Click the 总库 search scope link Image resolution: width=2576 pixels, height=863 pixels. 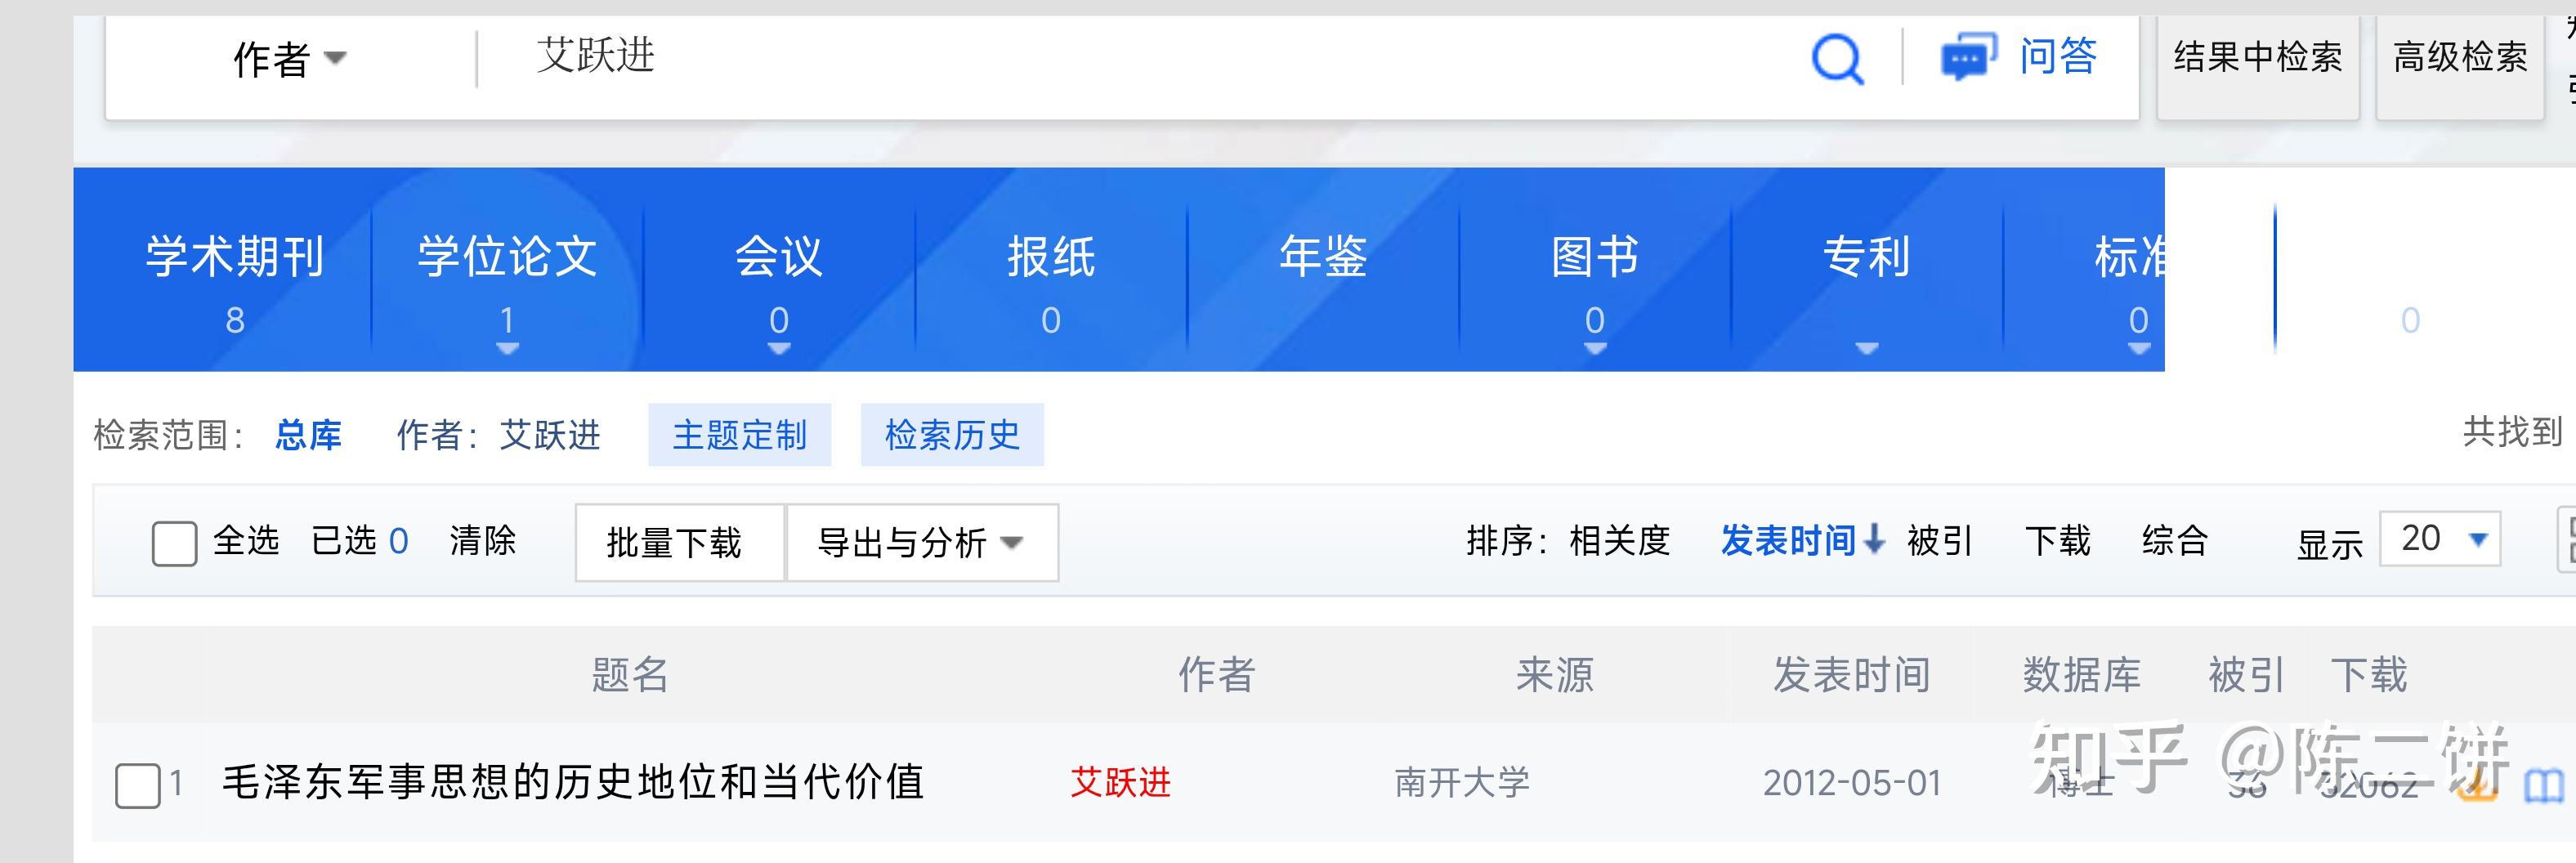(x=308, y=435)
